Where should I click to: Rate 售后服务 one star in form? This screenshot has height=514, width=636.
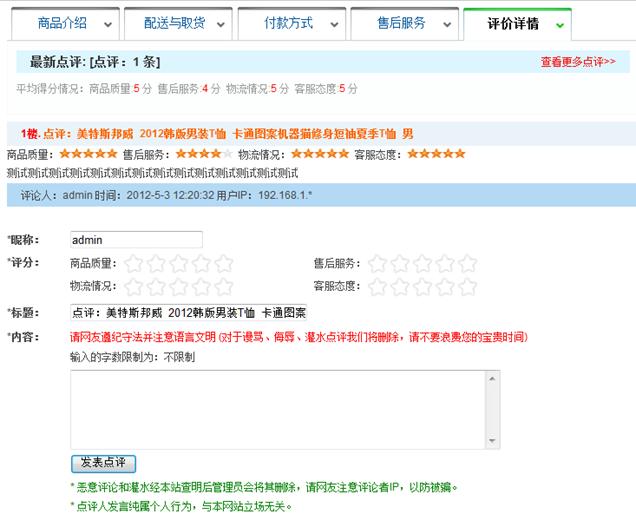pos(377,264)
